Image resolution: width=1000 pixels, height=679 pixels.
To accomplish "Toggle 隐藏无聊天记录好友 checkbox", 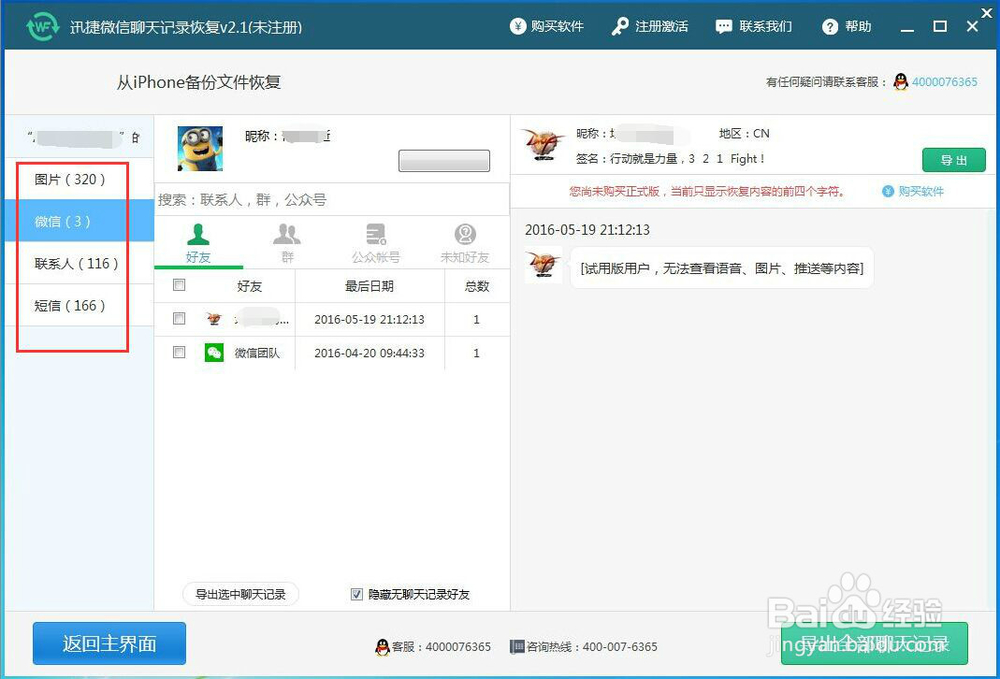I will [357, 594].
